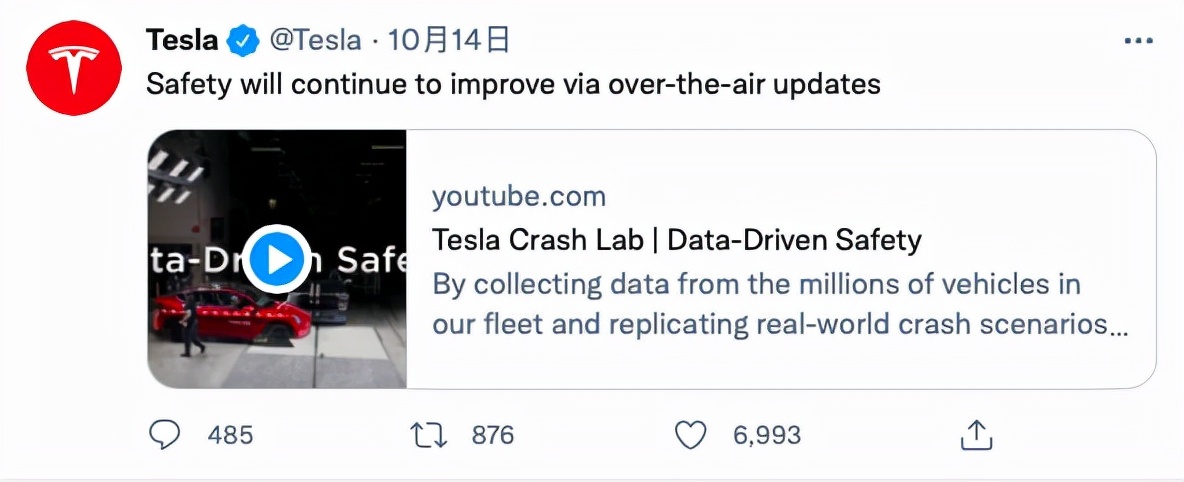Open the Tesla display name profile link
This screenshot has height=482, width=1184.
point(181,40)
